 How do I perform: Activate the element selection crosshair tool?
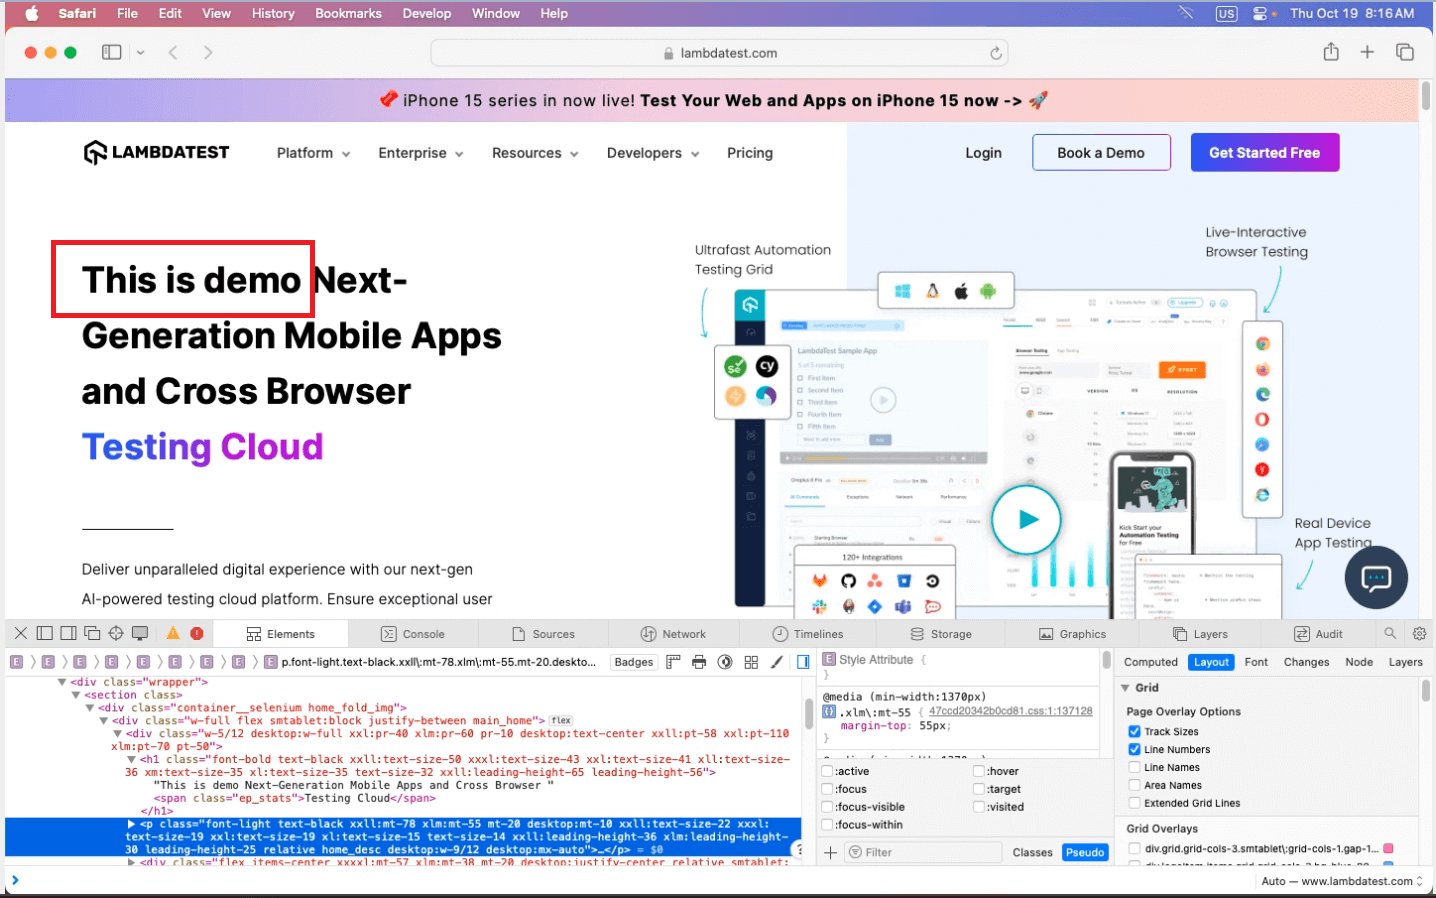click(x=116, y=633)
